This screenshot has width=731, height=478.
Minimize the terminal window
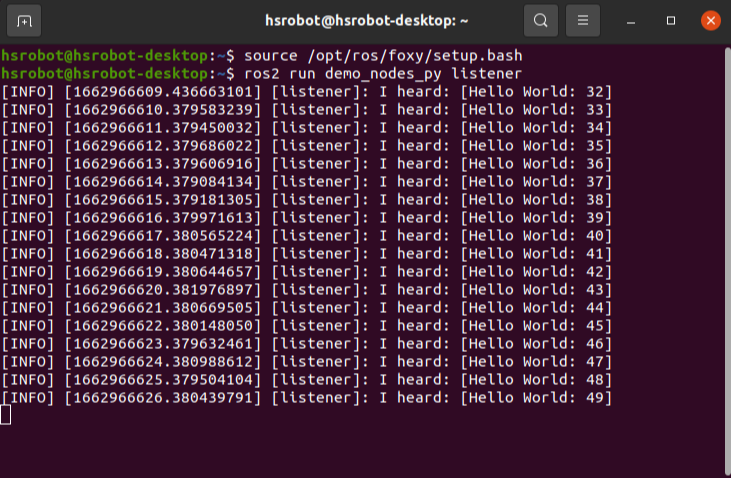point(631,21)
